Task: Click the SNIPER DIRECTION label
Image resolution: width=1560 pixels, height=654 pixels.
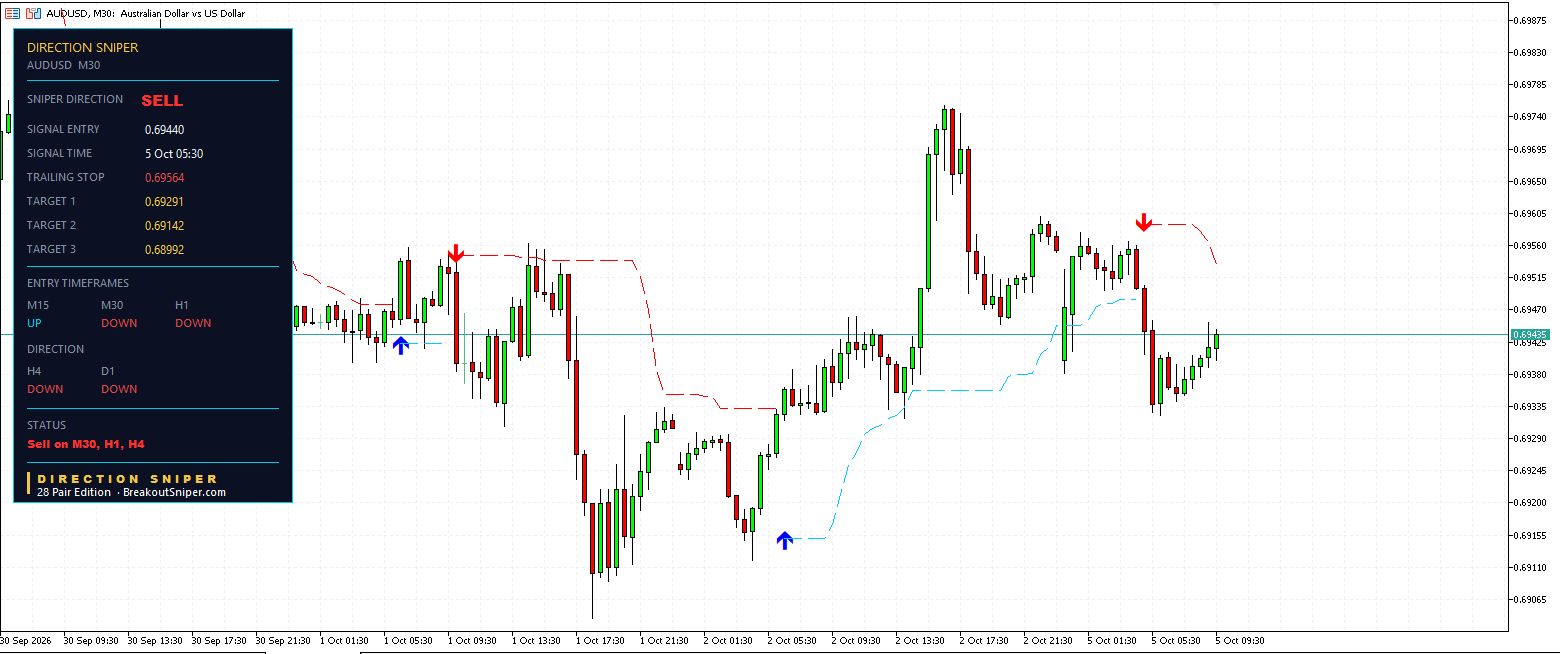Action: pyautogui.click(x=75, y=99)
